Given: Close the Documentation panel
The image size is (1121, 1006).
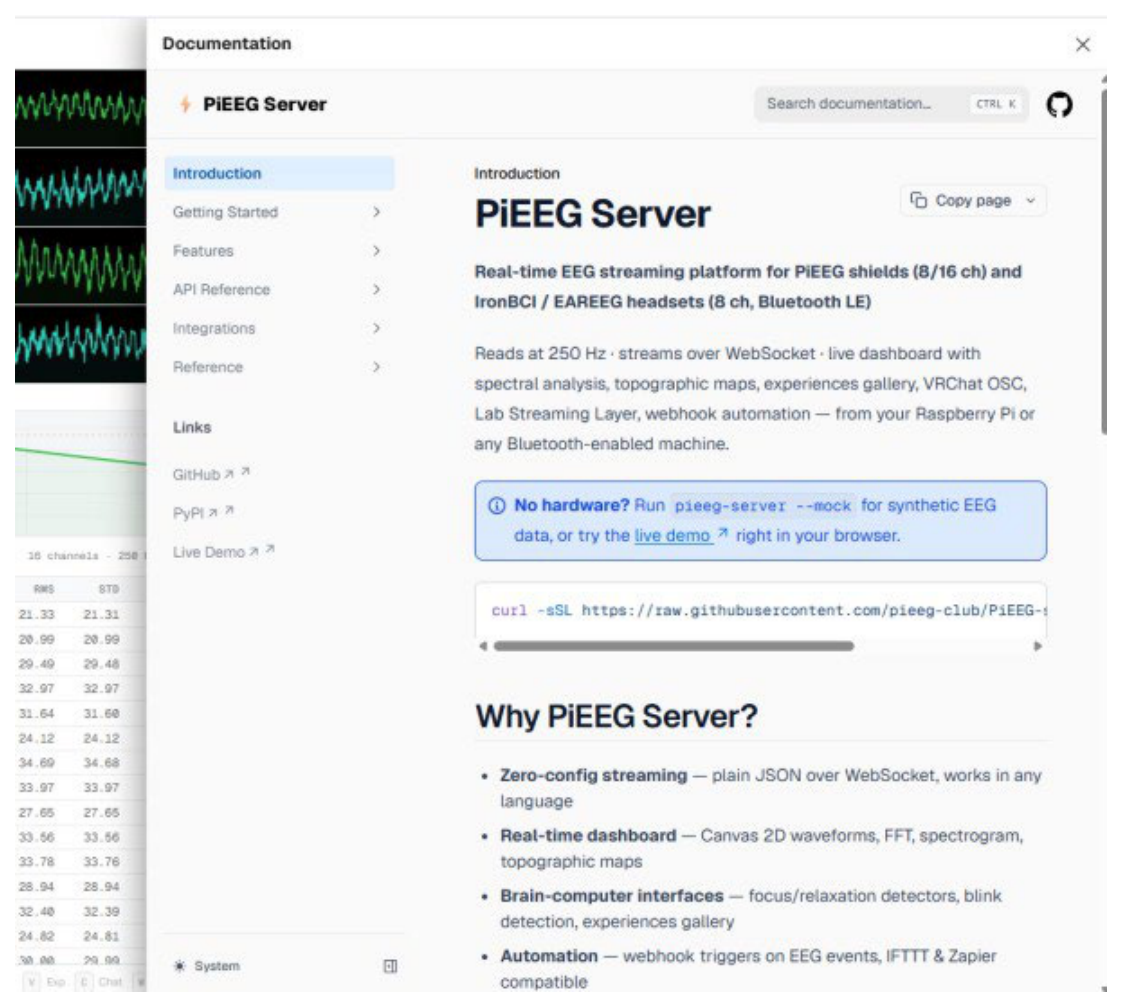Looking at the screenshot, I should coord(1082,44).
